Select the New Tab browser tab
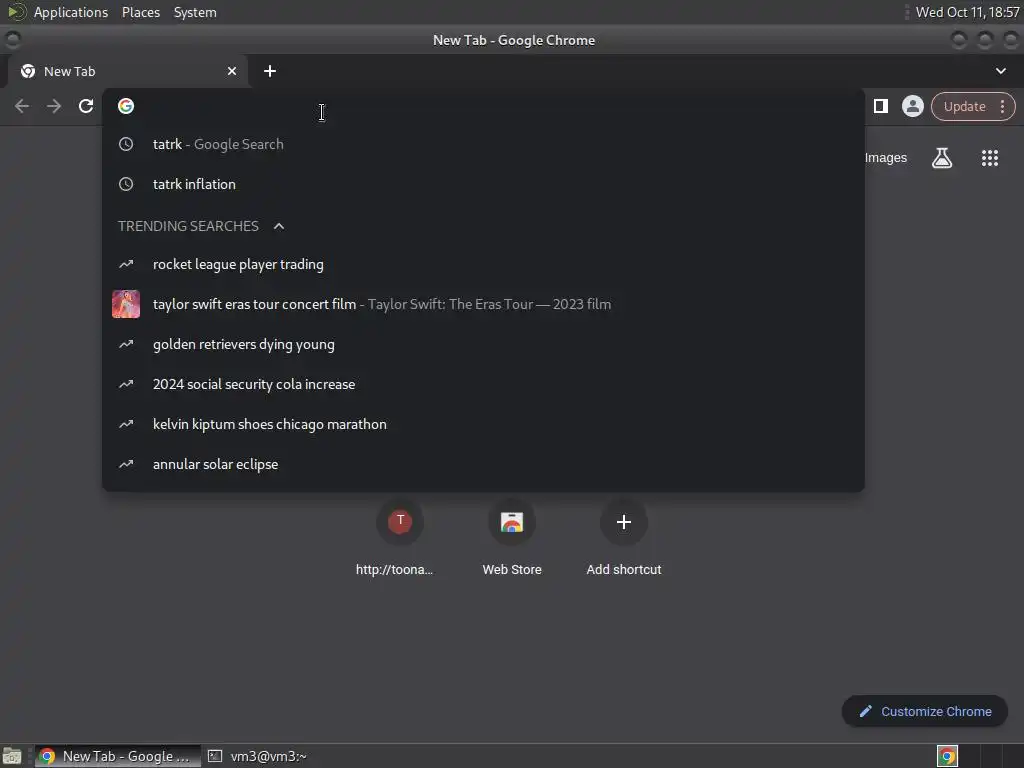 (127, 71)
